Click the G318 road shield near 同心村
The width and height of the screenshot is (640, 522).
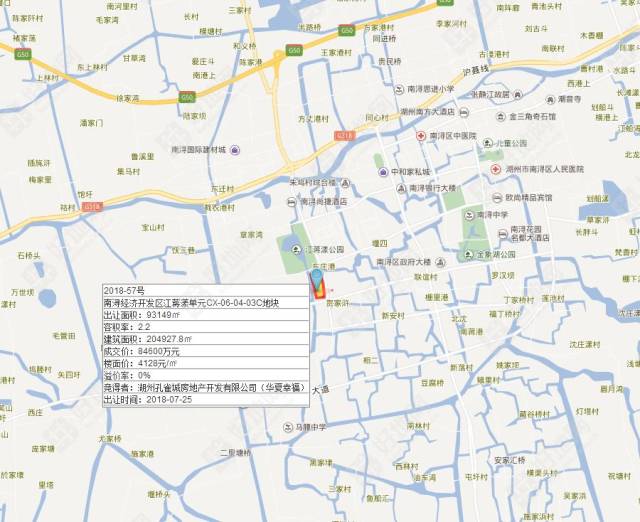pyautogui.click(x=344, y=135)
